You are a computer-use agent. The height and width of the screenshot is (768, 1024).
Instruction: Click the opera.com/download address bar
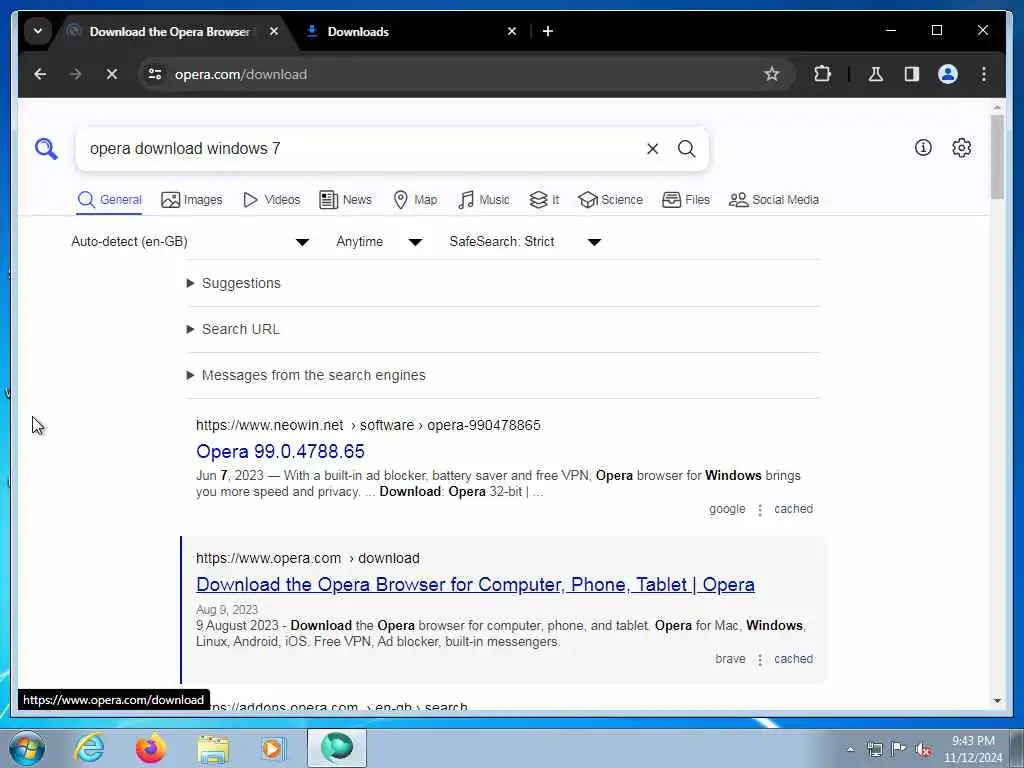click(x=457, y=74)
